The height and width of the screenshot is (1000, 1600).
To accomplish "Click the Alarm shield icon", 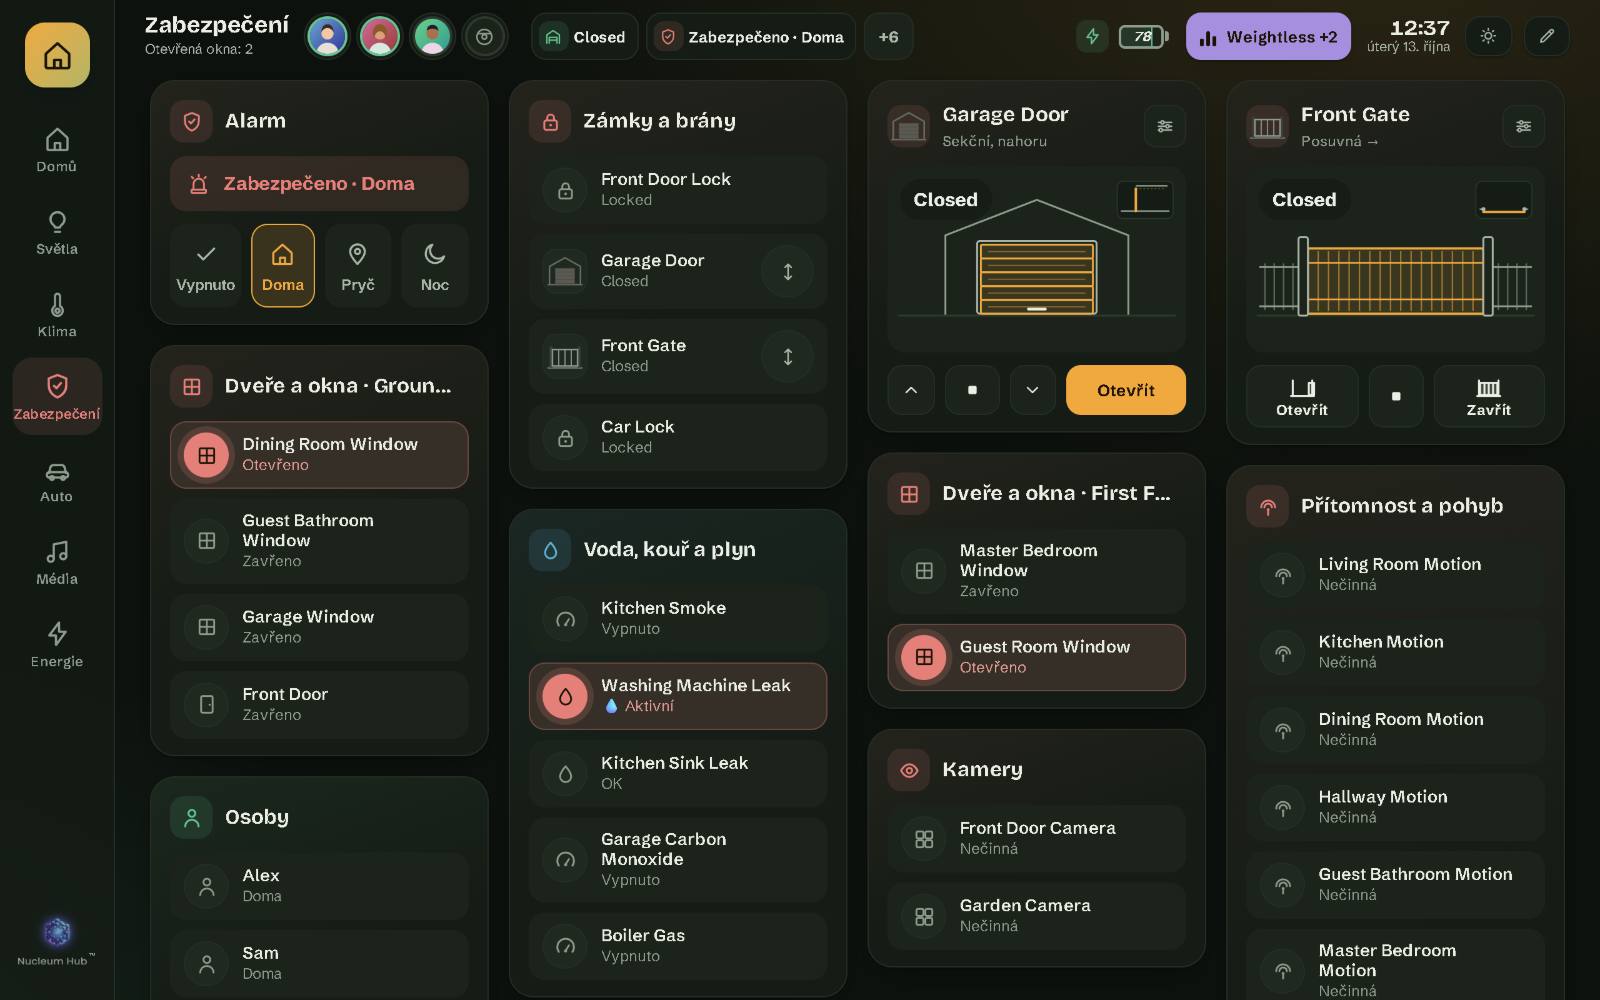I will [191, 121].
